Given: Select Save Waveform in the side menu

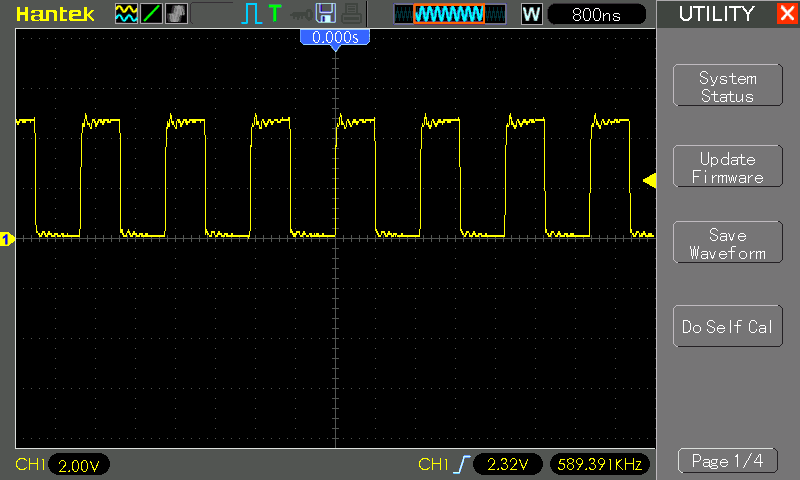Looking at the screenshot, I should tap(727, 244).
